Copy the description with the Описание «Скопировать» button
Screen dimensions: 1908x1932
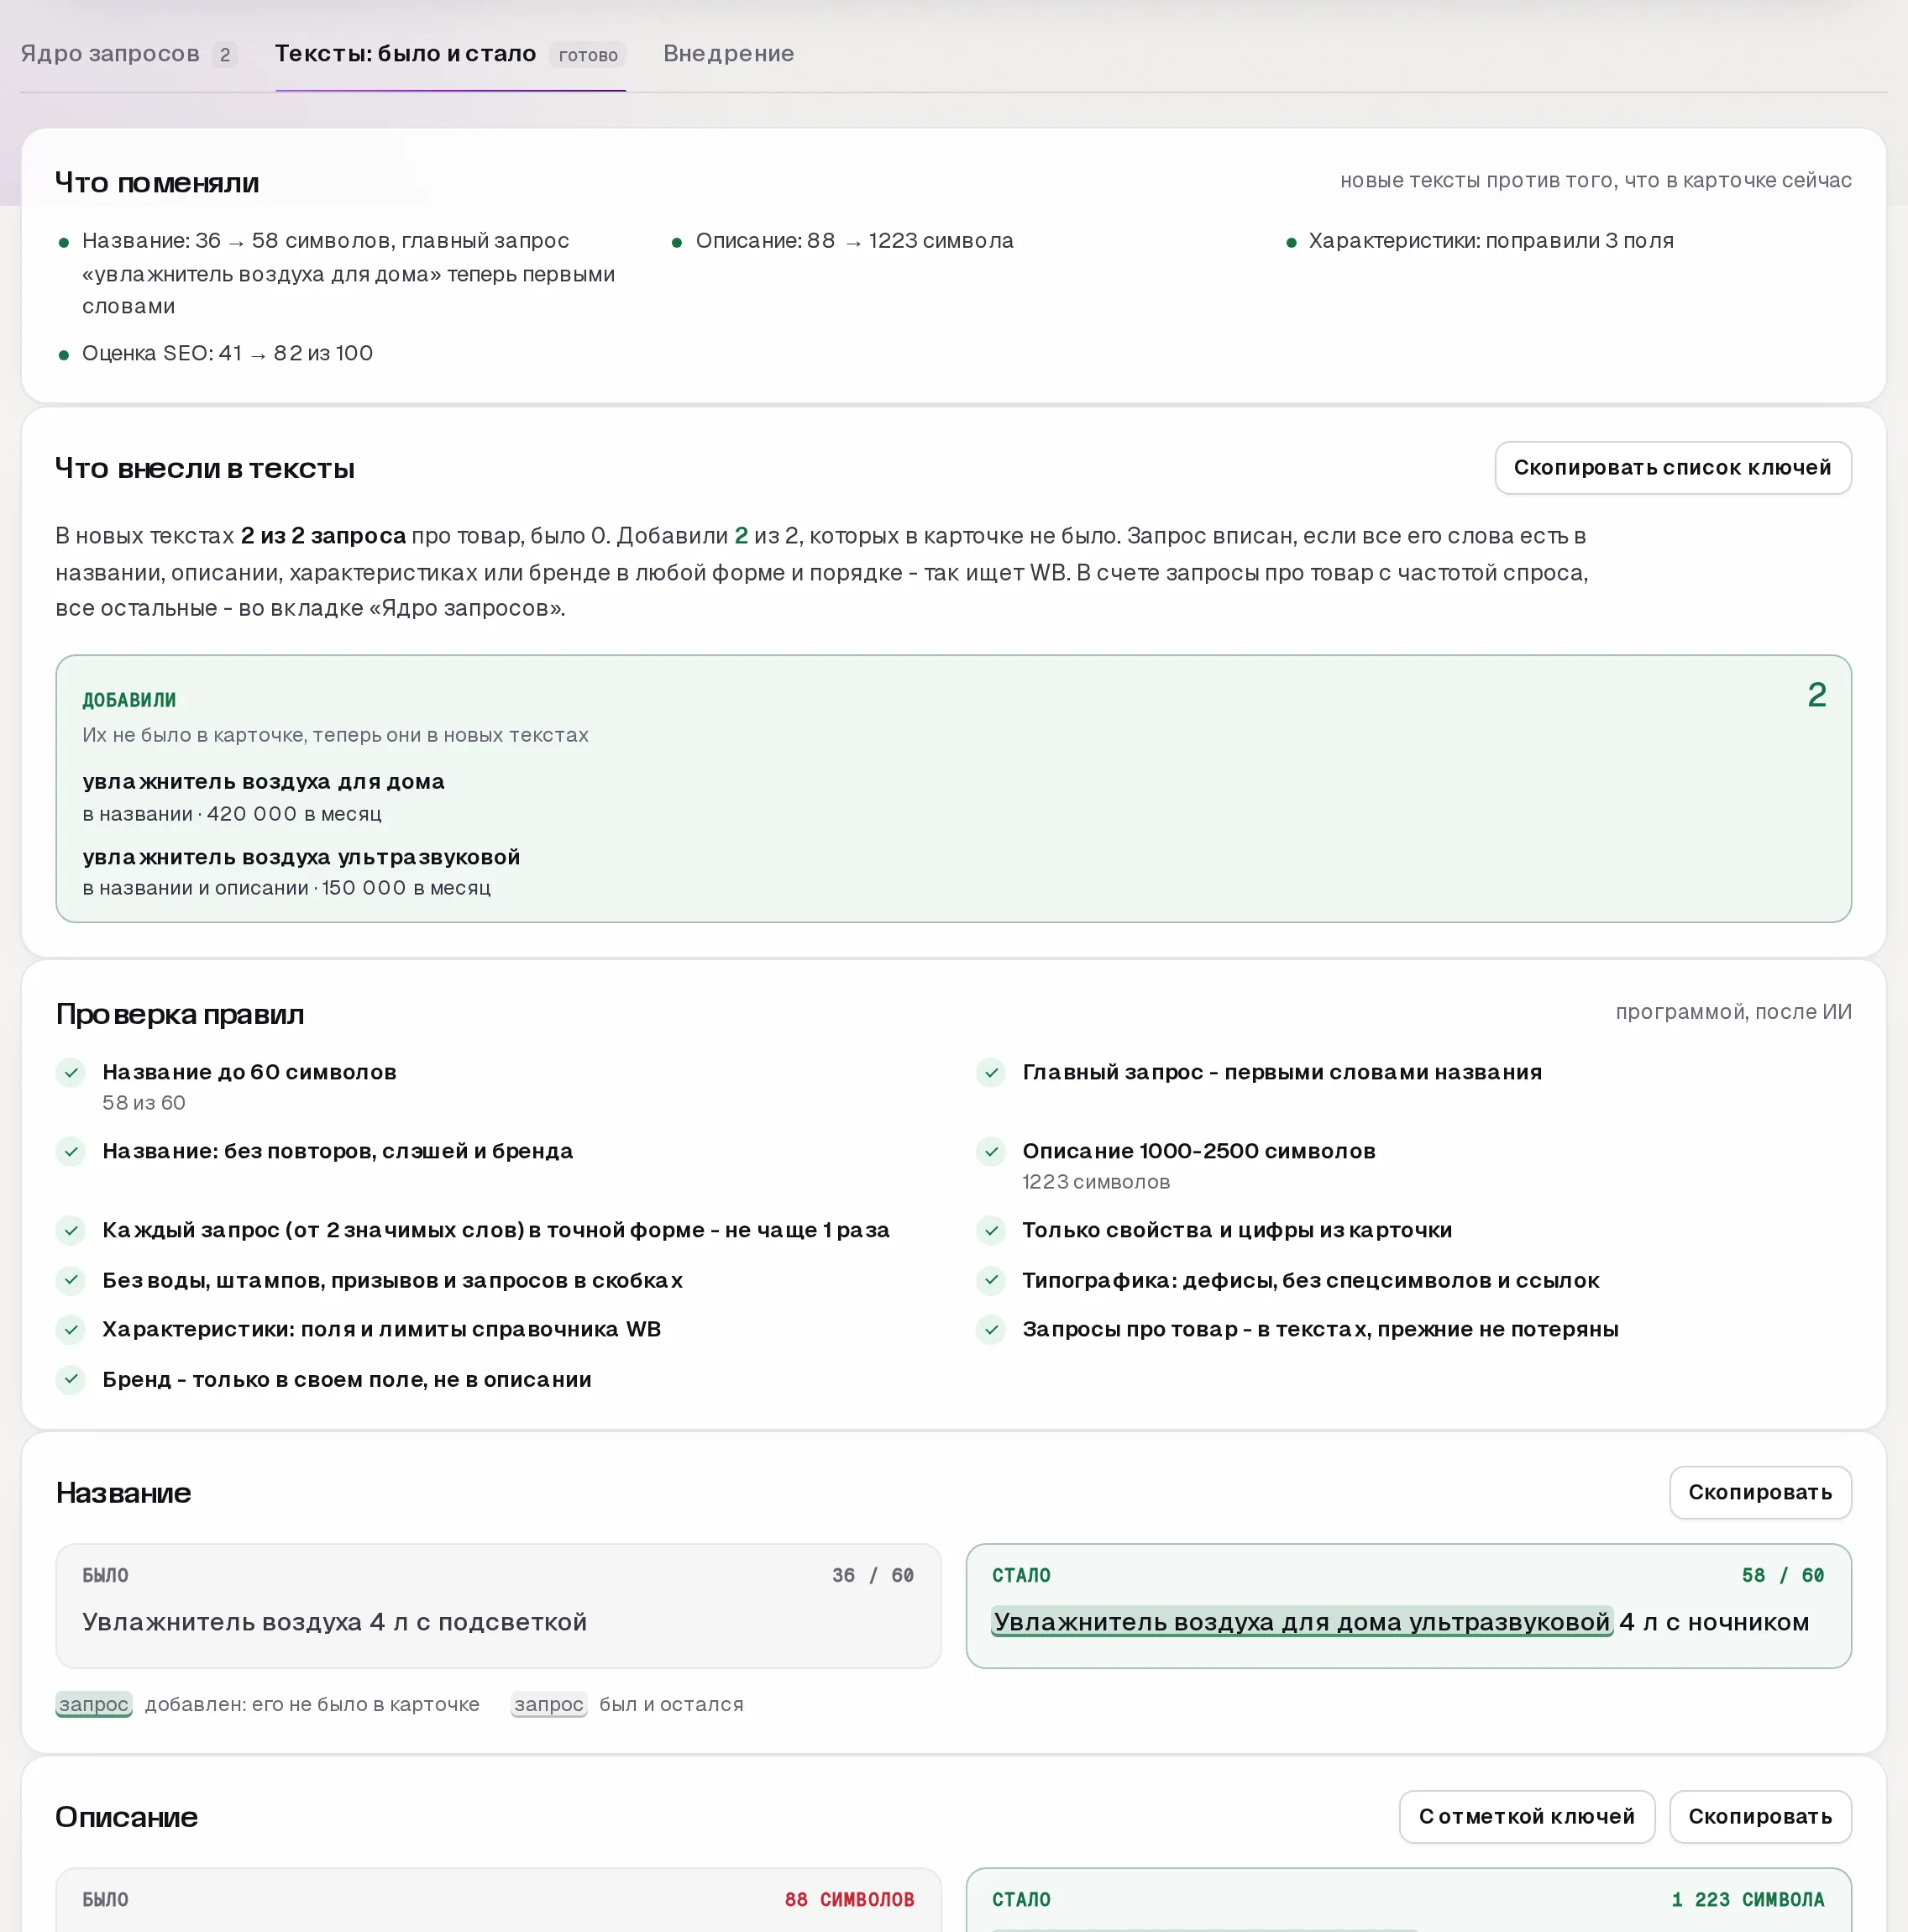point(1760,1816)
